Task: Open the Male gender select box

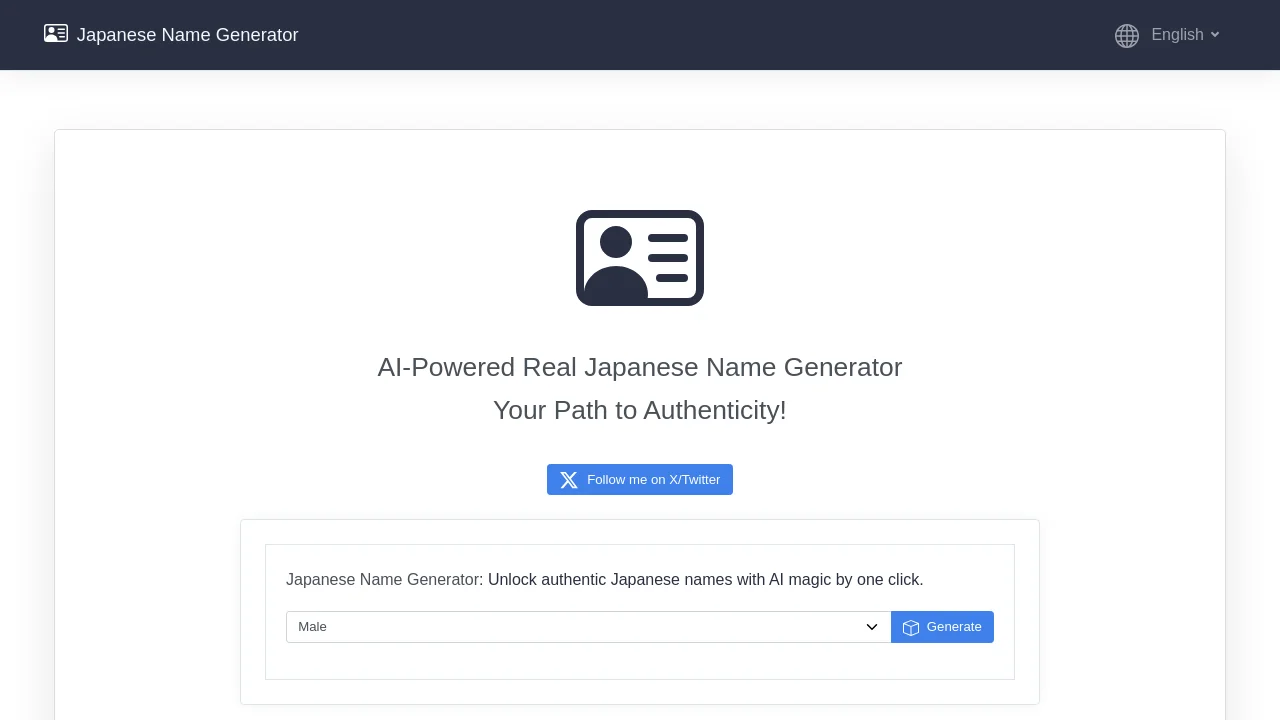Action: [x=588, y=627]
